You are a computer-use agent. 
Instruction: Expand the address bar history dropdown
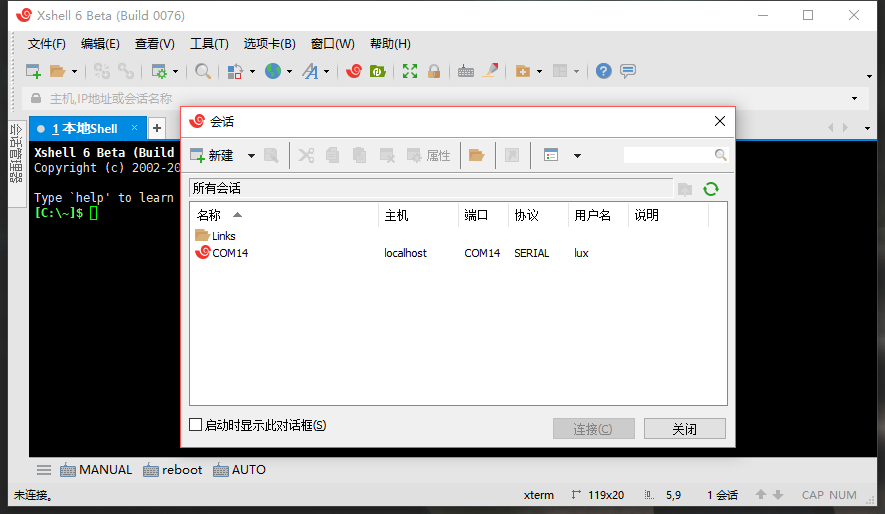point(855,99)
